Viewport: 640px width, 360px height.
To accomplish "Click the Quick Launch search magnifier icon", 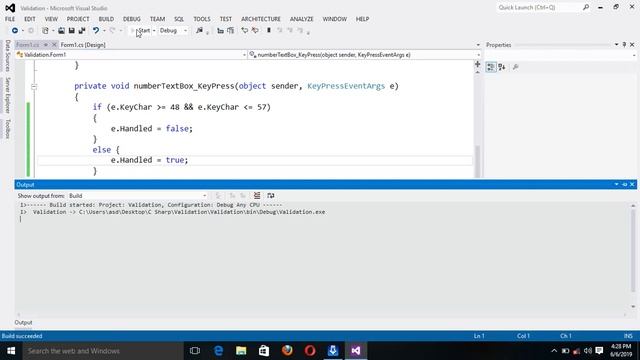I will pyautogui.click(x=586, y=7).
